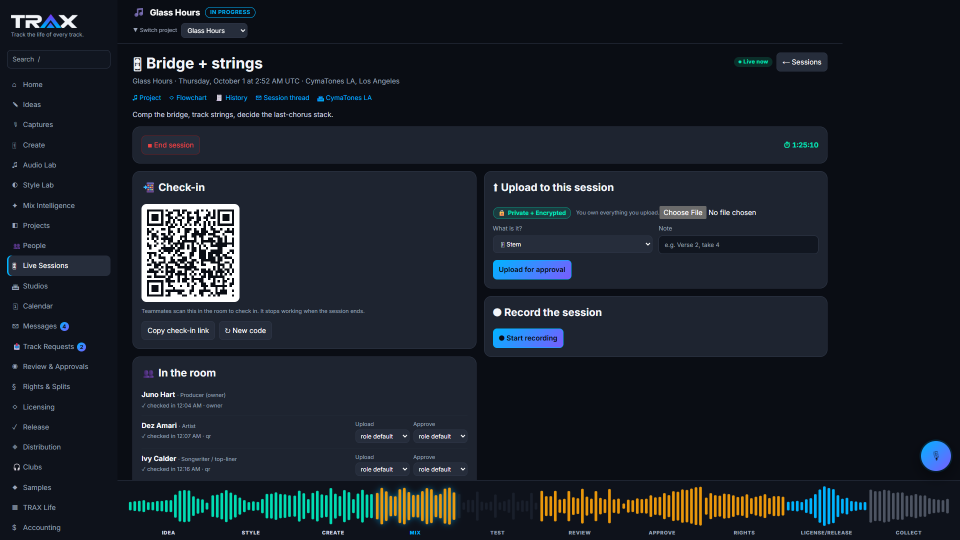Viewport: 960px width, 540px height.
Task: Open the TRAX Life icon
Action: [x=15, y=508]
